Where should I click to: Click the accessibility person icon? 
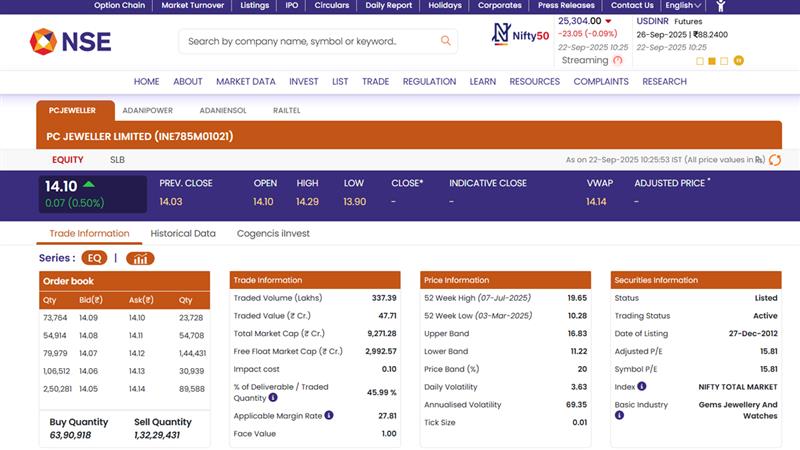click(x=720, y=5)
